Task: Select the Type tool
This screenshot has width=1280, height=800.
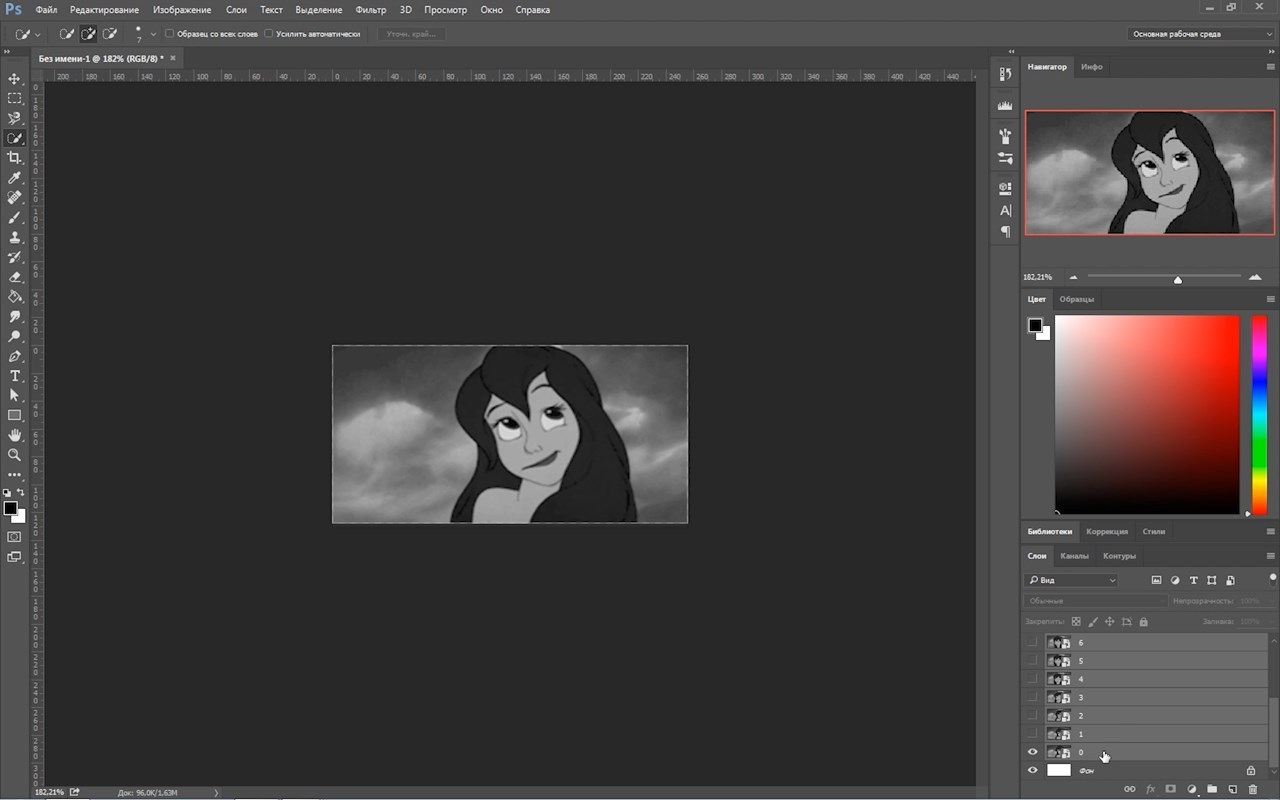Action: (14, 376)
